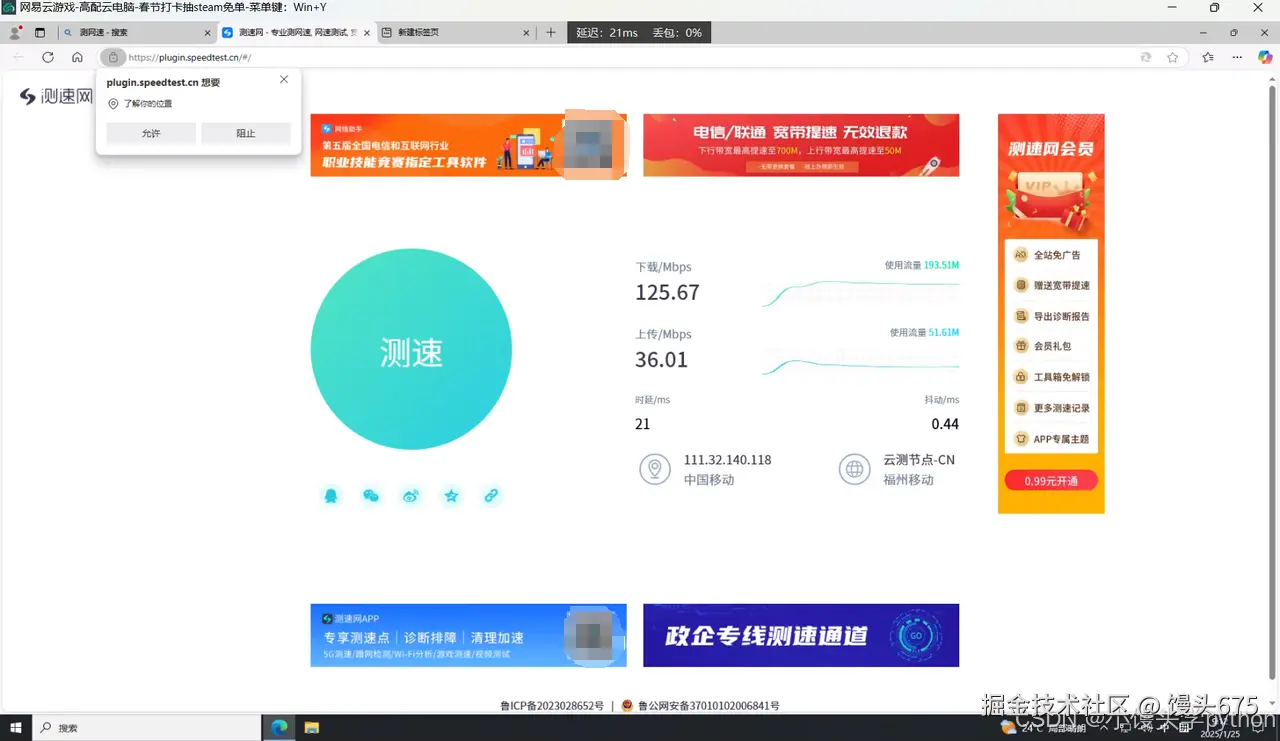Open the Edge browser from the taskbar
The height and width of the screenshot is (741, 1280).
coord(278,727)
